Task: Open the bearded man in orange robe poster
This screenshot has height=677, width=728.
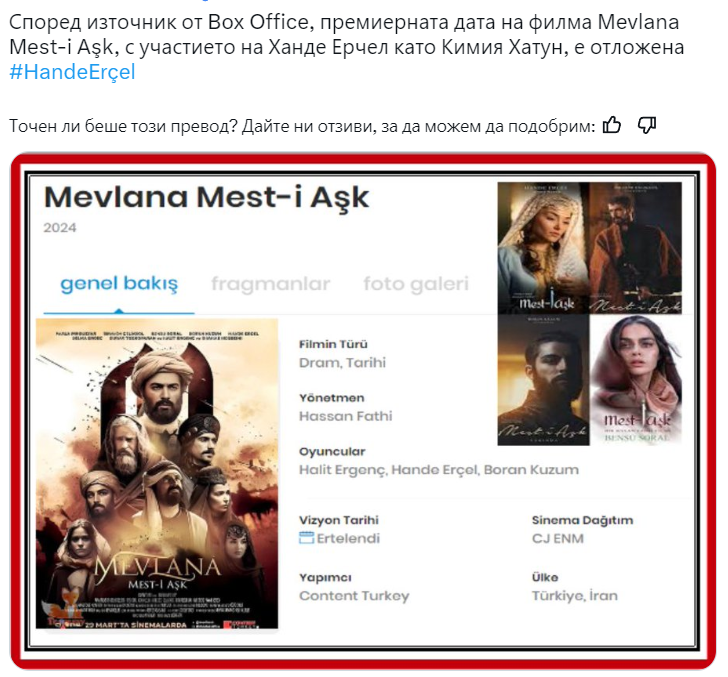Action: 636,247
